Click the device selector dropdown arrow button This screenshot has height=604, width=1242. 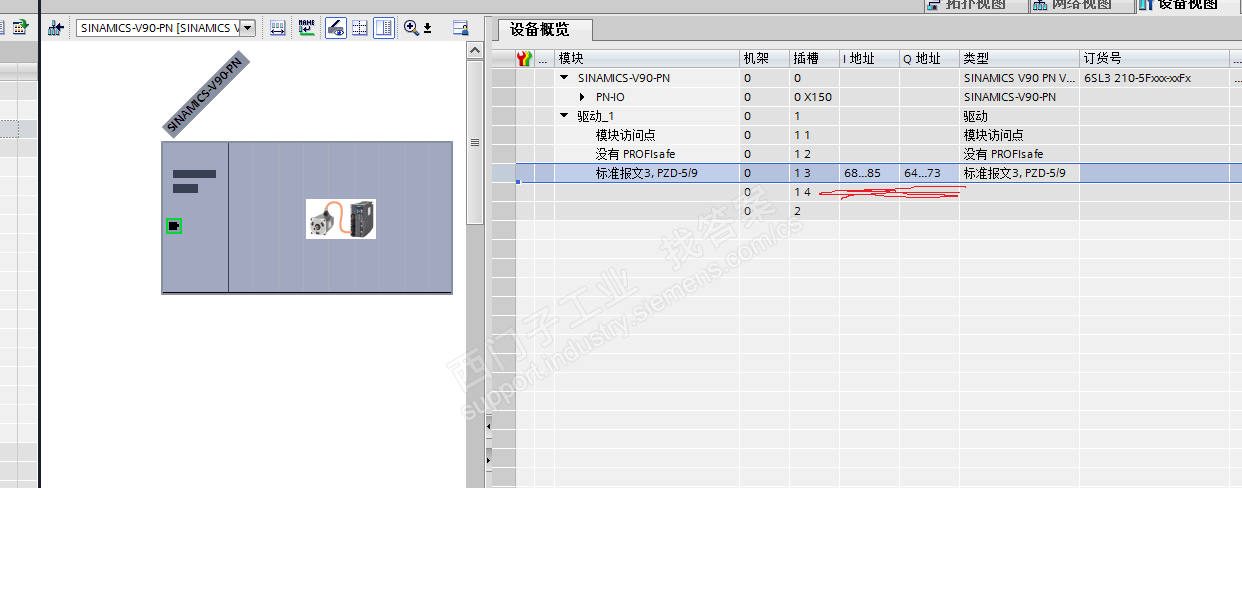tap(248, 28)
